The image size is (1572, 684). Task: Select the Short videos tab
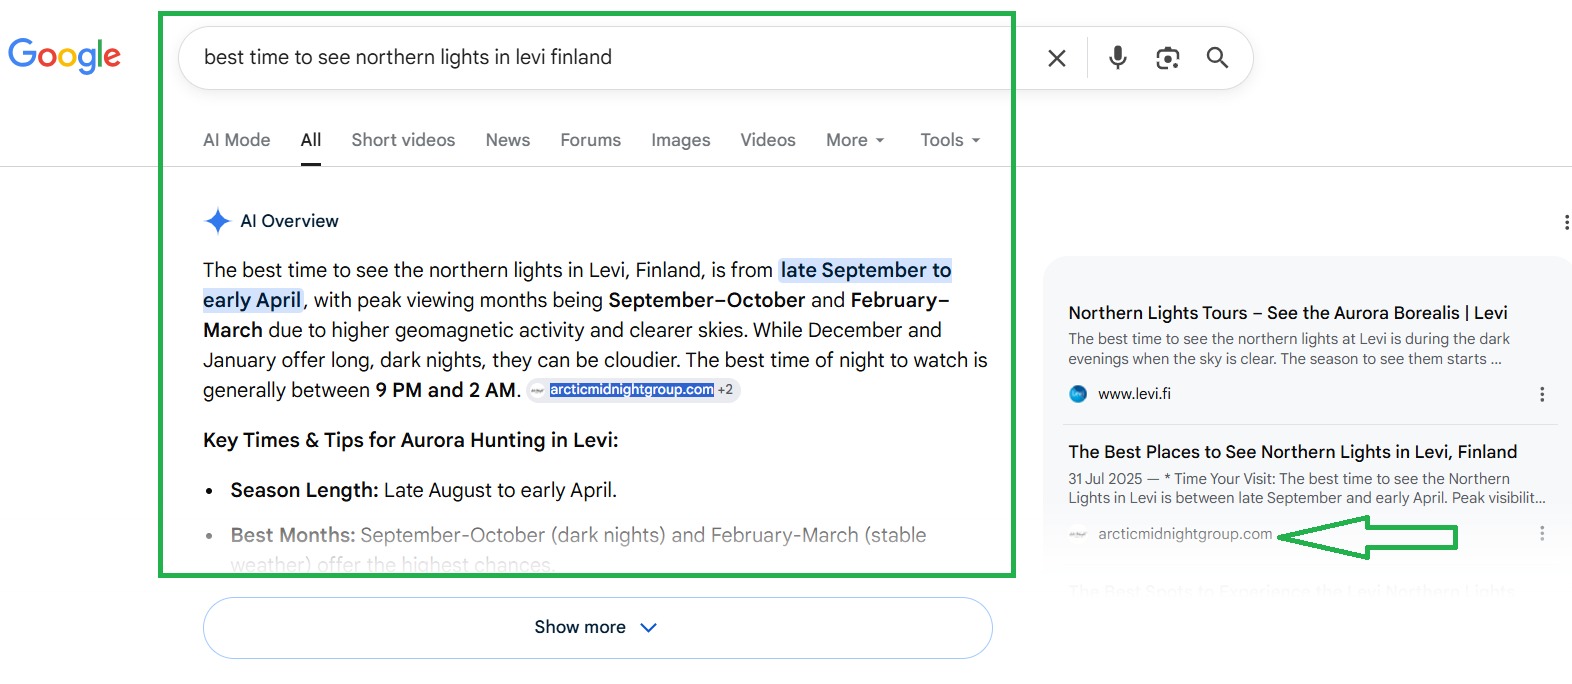pyautogui.click(x=403, y=140)
